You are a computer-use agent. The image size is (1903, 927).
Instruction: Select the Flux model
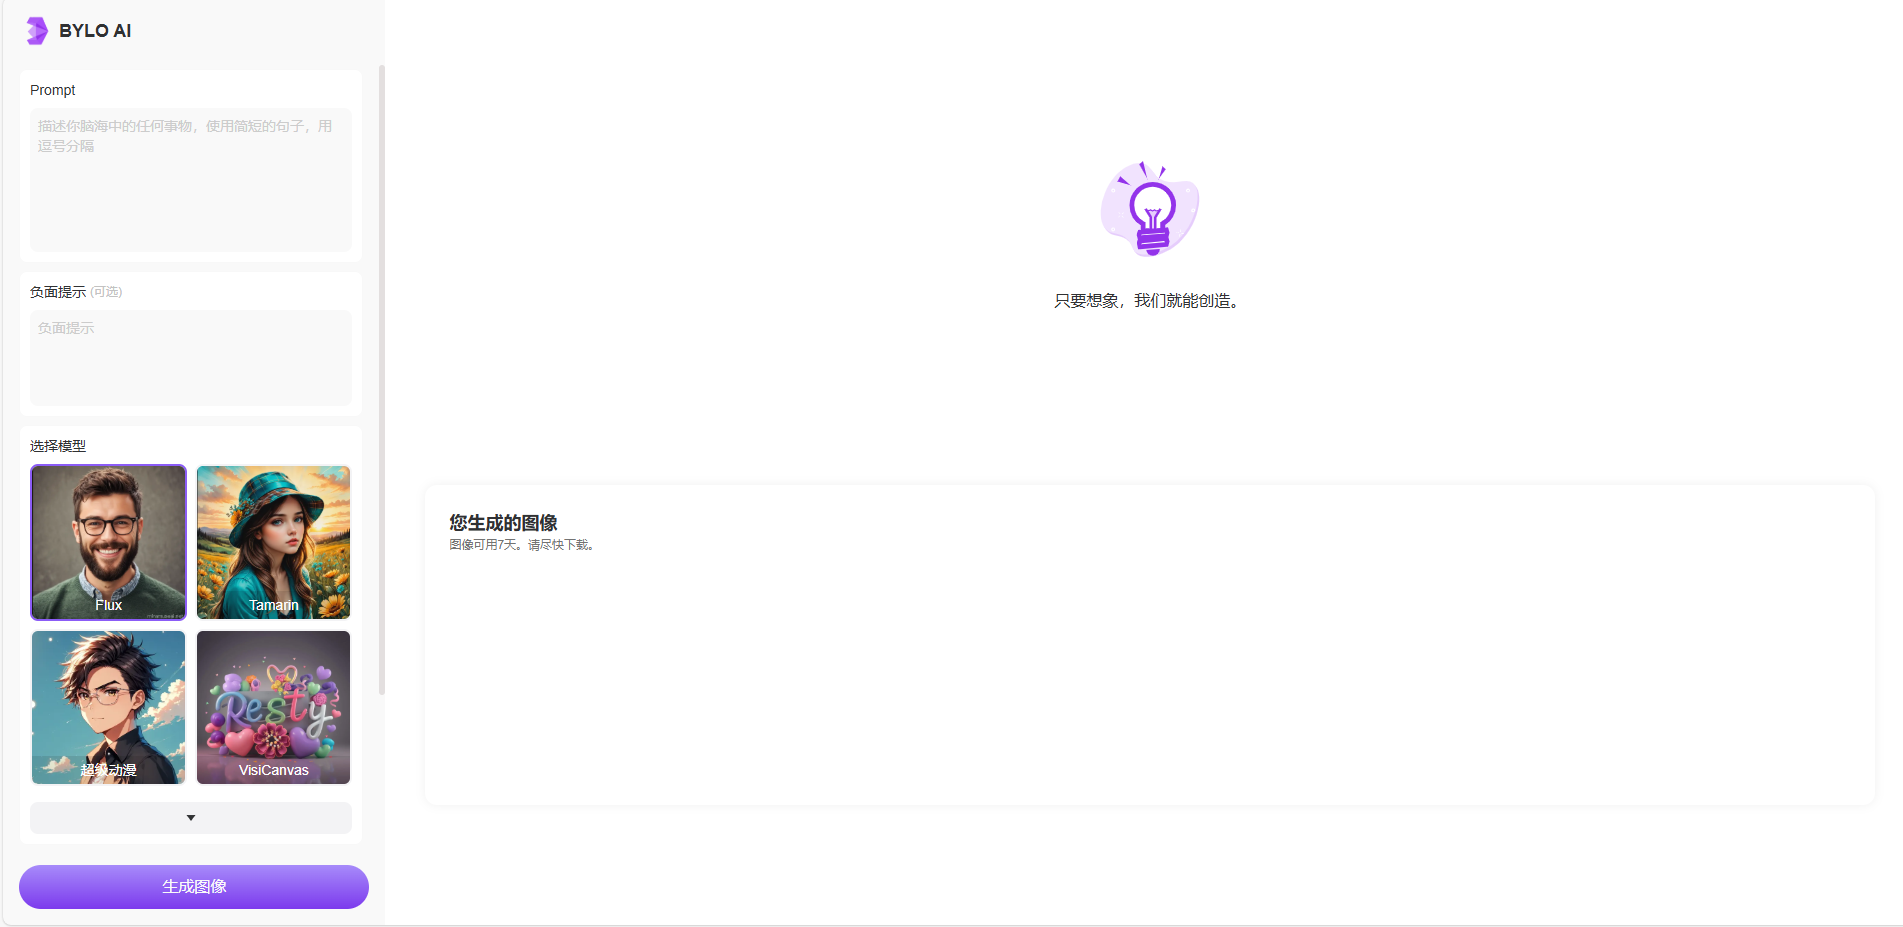point(109,542)
